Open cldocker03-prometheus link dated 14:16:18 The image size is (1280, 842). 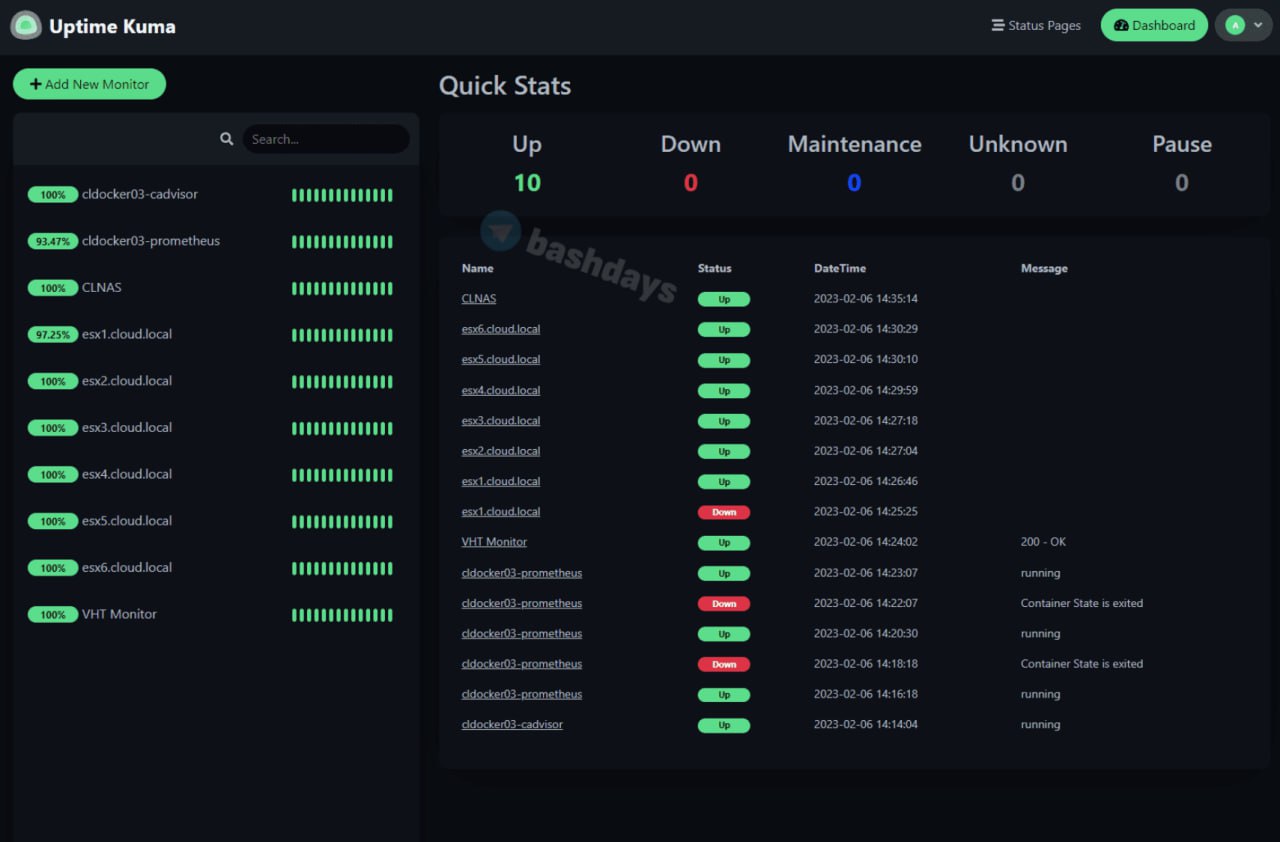tap(522, 694)
